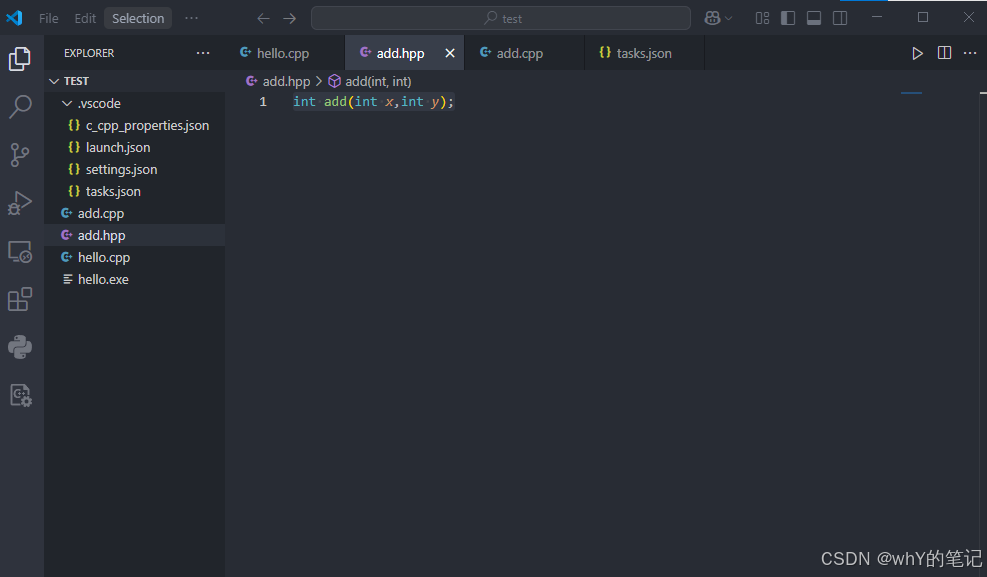Open the Edit menu
987x577 pixels.
tap(85, 18)
